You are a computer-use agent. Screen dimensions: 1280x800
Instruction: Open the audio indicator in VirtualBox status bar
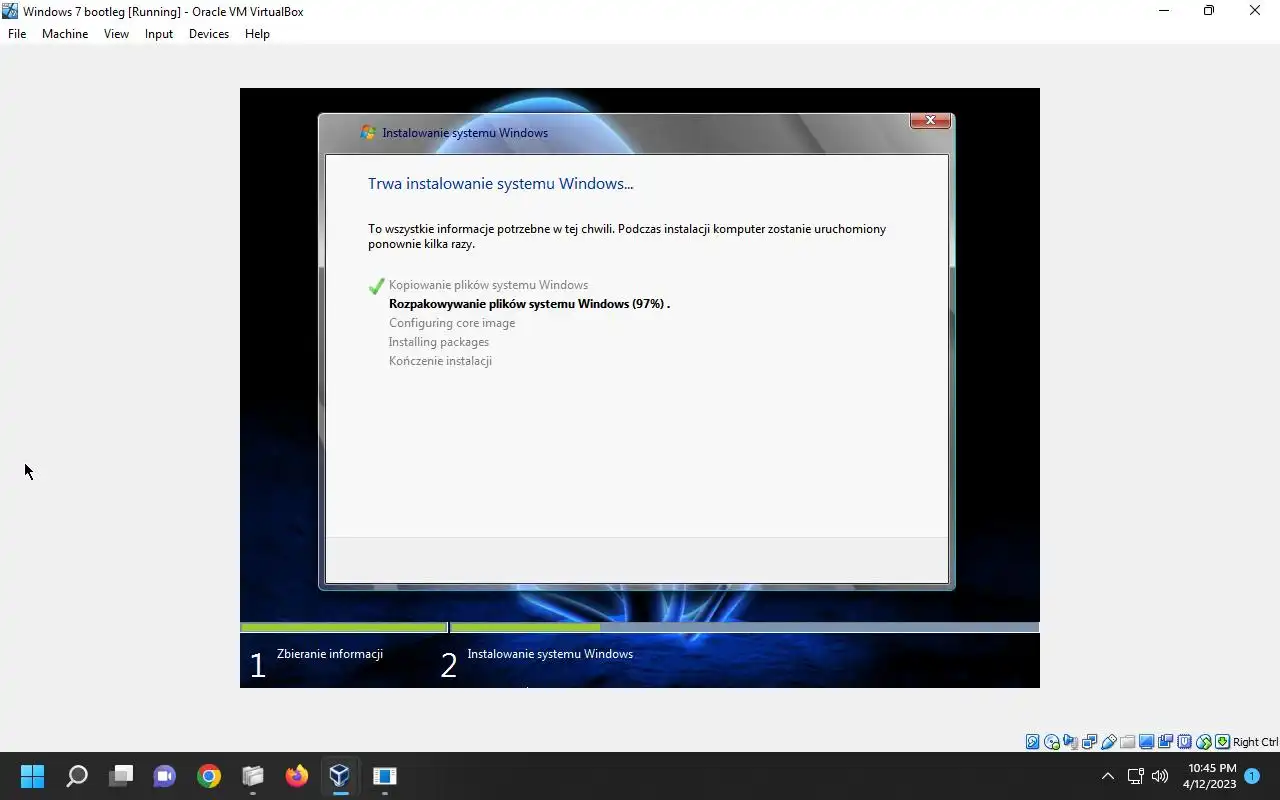coord(1070,742)
